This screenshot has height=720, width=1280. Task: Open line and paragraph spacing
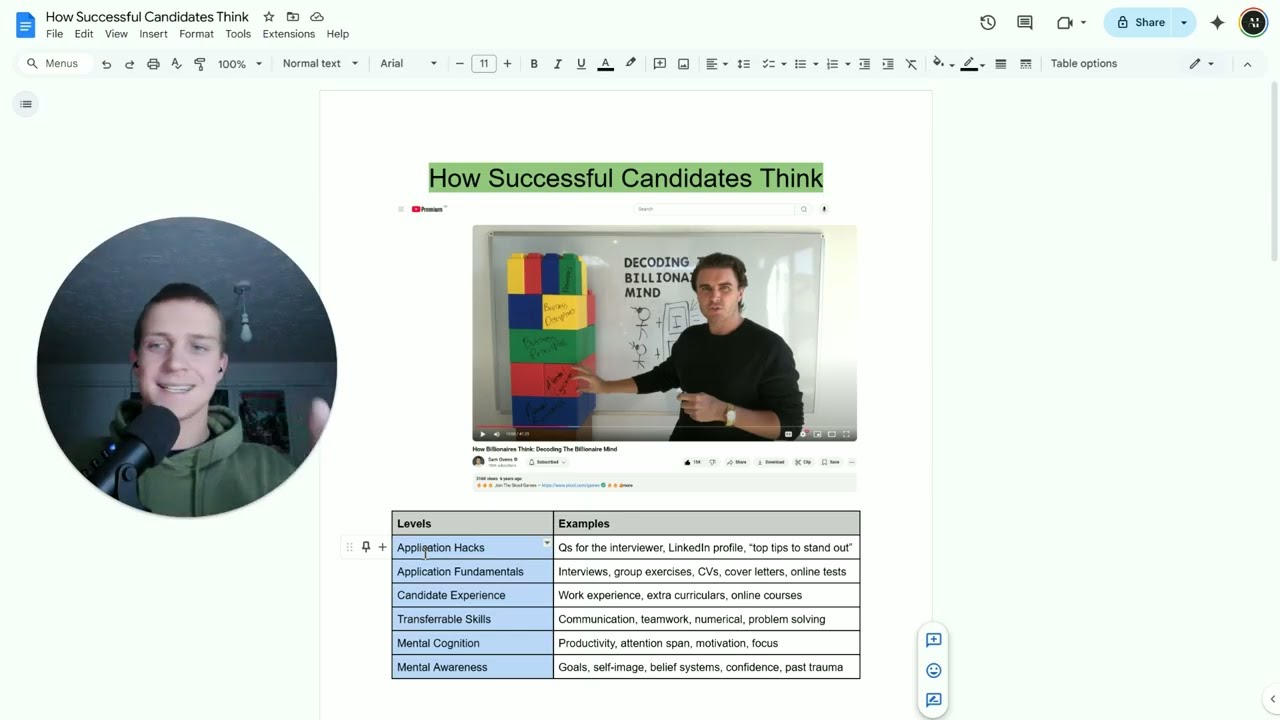743,64
